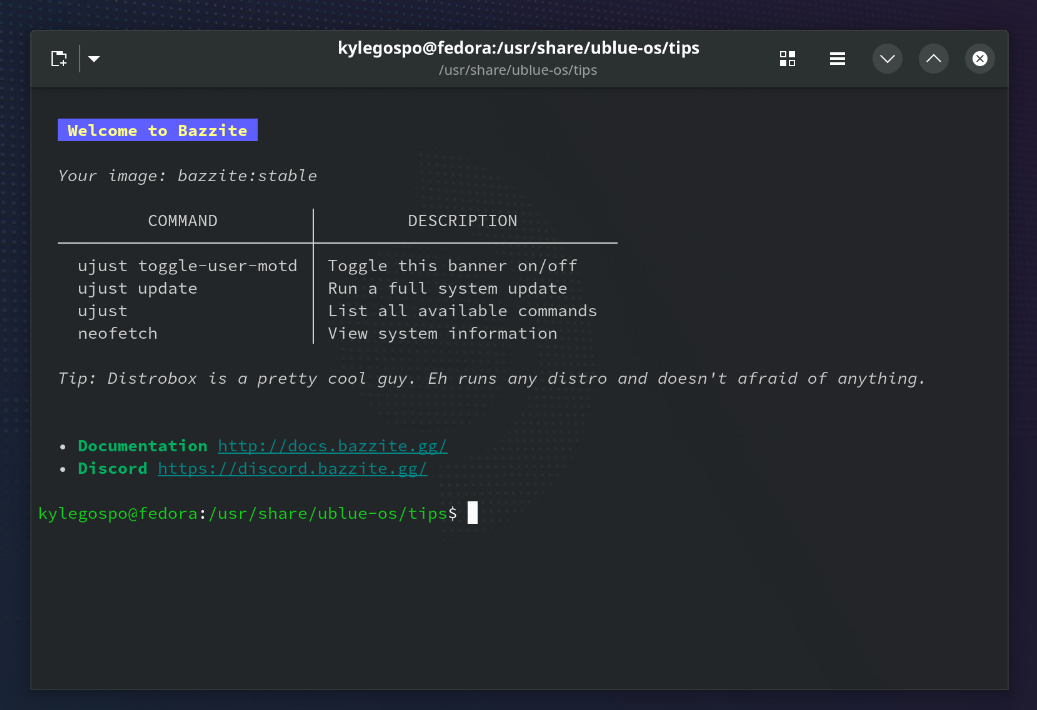The width and height of the screenshot is (1037, 710).
Task: Click the path subtitle under the title
Action: 518,70
